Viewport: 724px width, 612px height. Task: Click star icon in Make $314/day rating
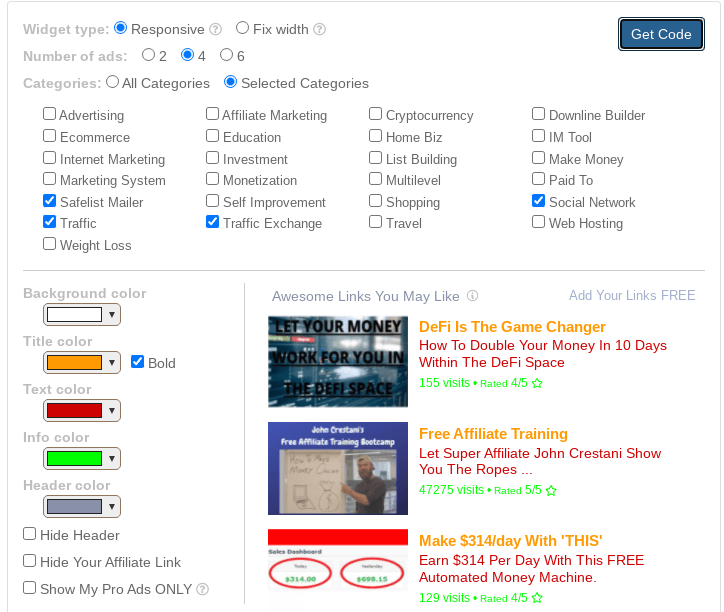537,598
